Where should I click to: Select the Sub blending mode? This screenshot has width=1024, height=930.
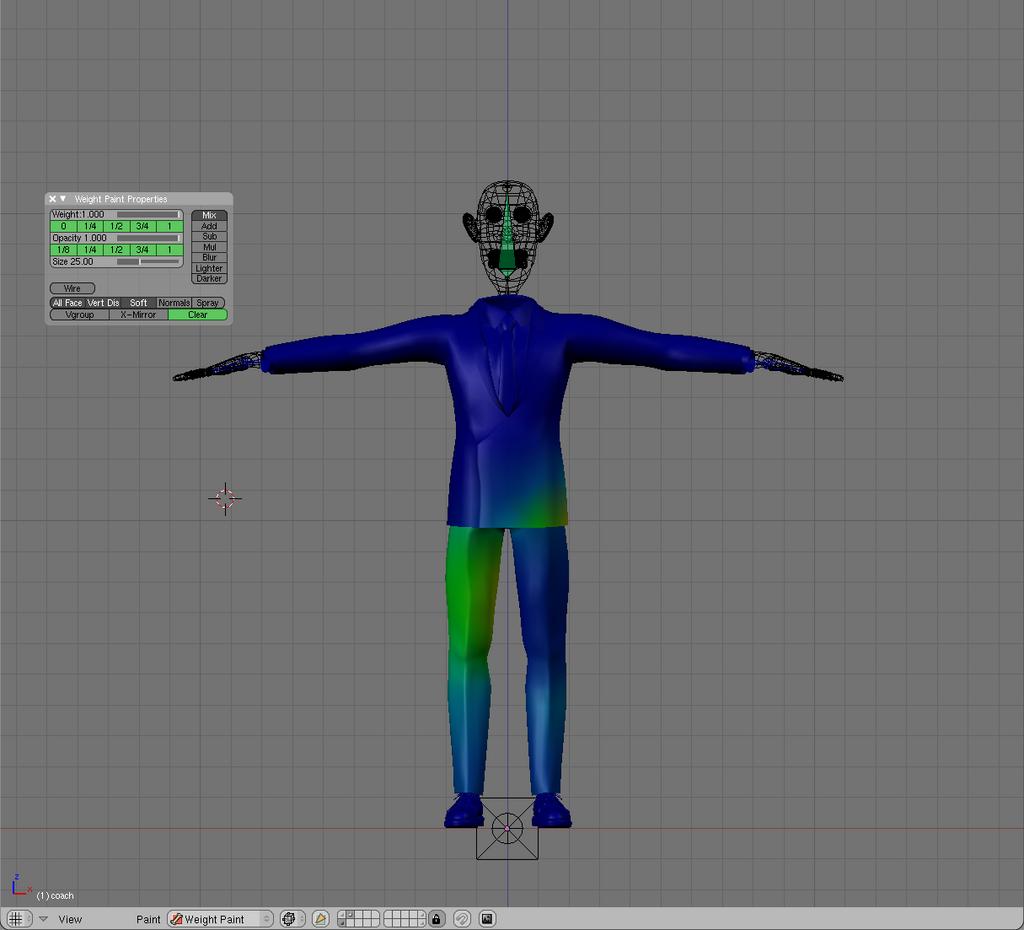click(209, 236)
